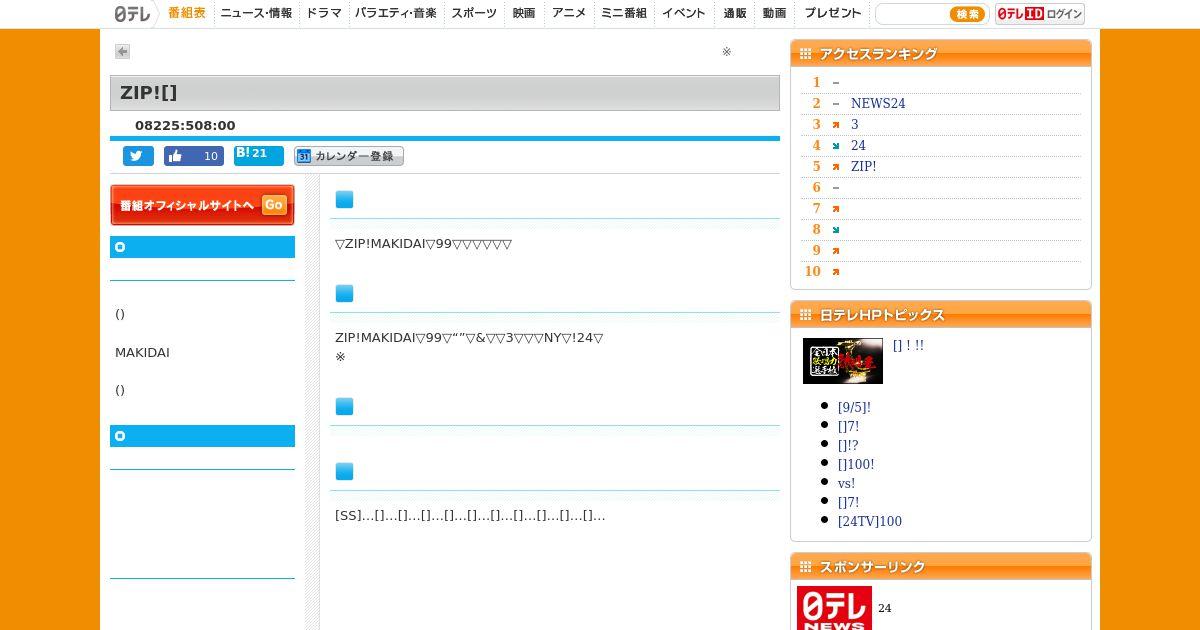Click the broadcast time '08225:508:00'
Screen dimensions: 1200x630
pyautogui.click(x=185, y=126)
